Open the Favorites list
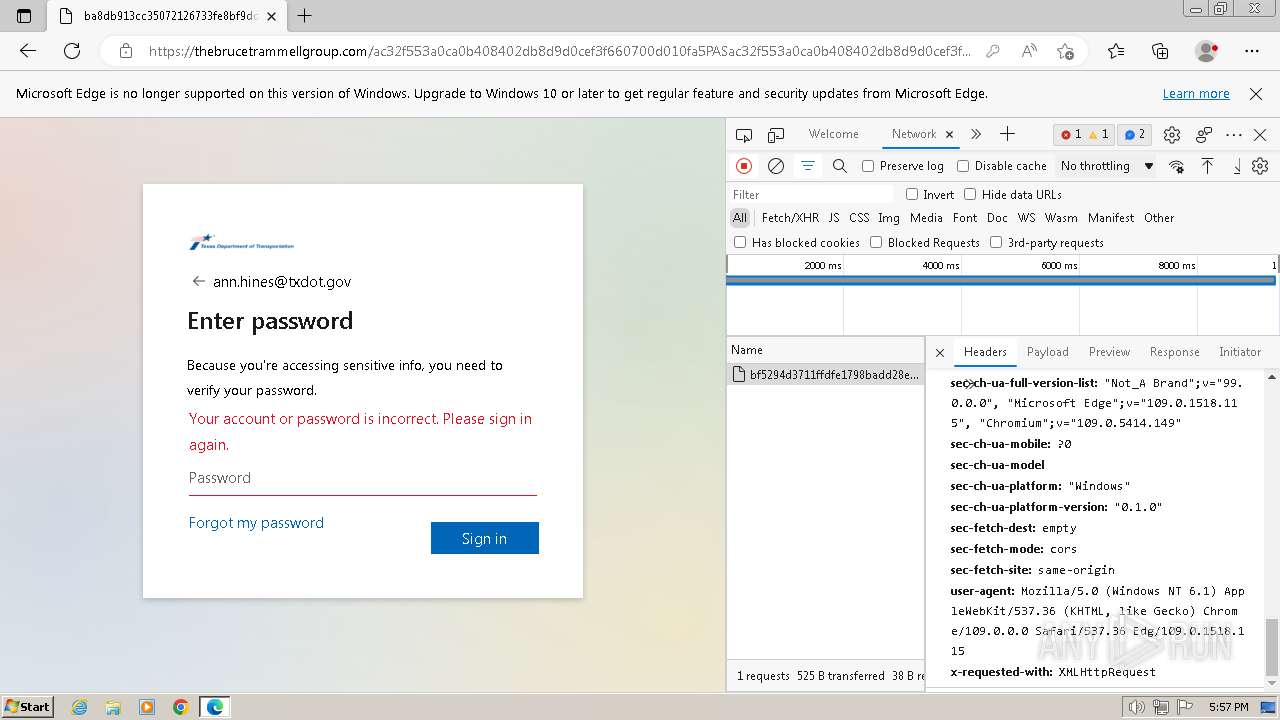The height and width of the screenshot is (720, 1280). point(1116,51)
